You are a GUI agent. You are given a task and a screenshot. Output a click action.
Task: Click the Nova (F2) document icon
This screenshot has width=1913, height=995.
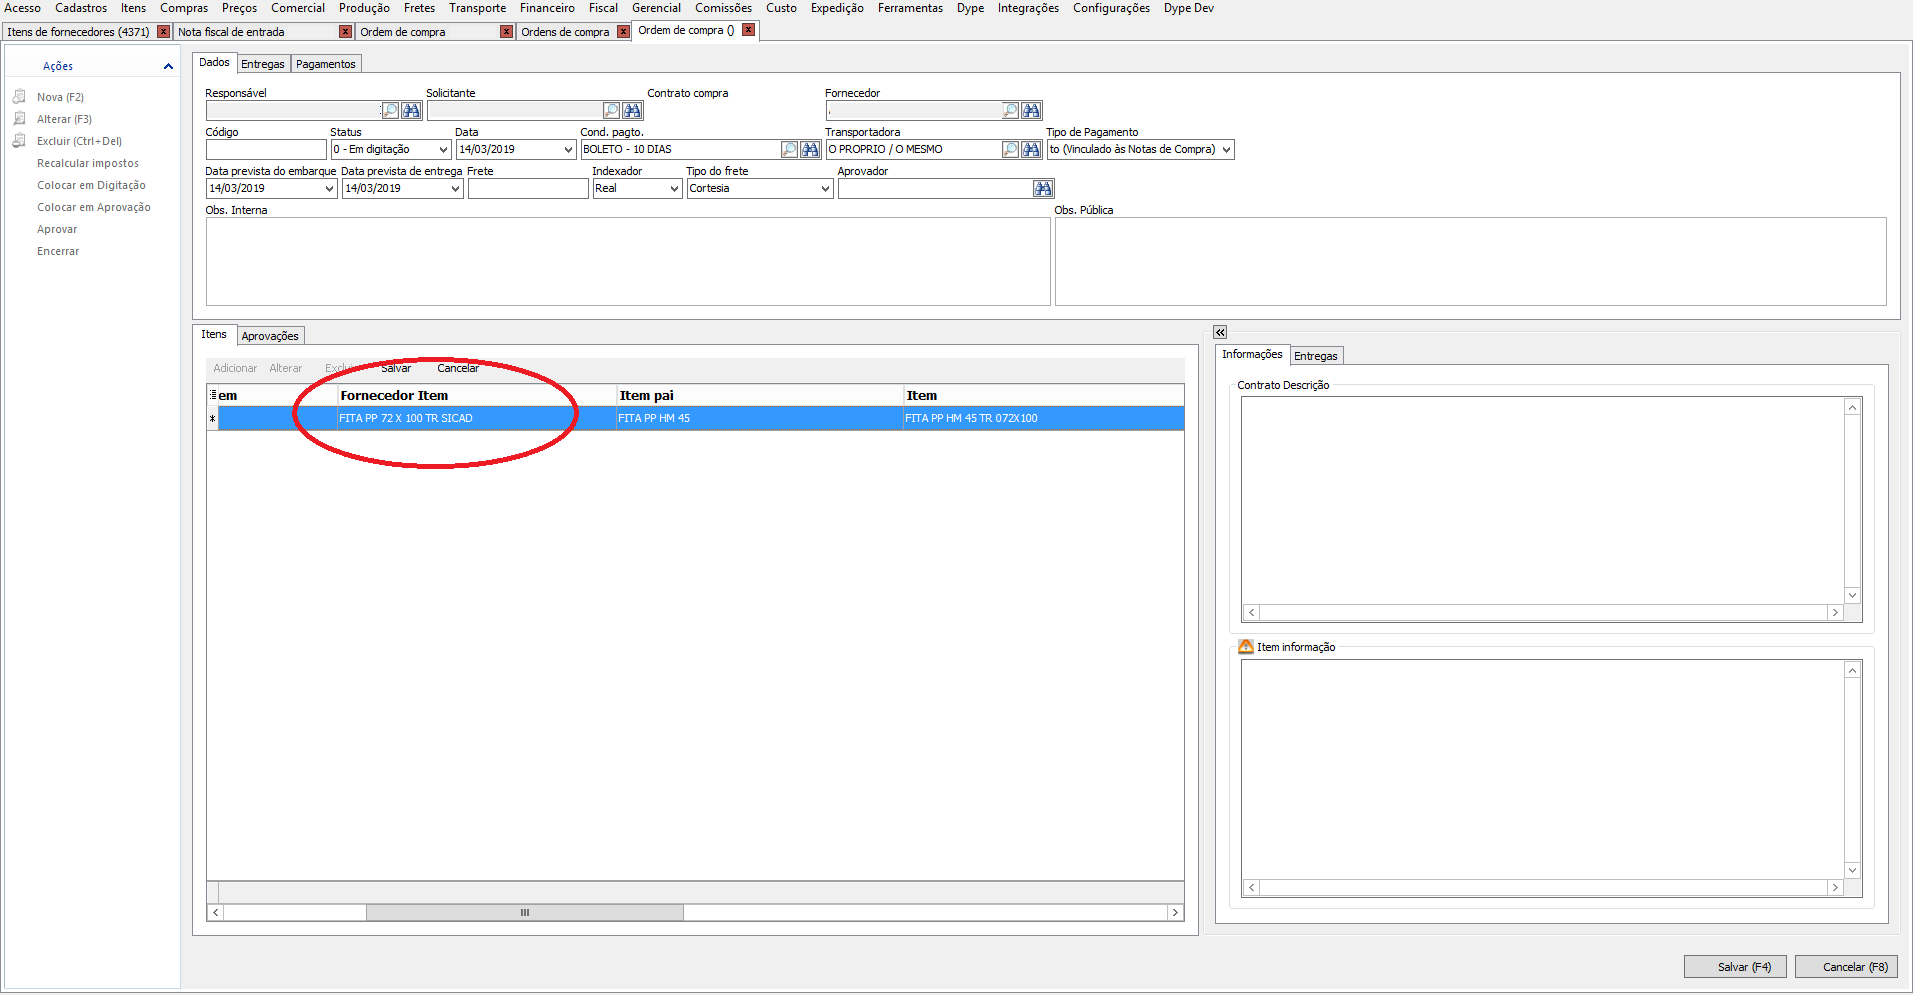19,97
